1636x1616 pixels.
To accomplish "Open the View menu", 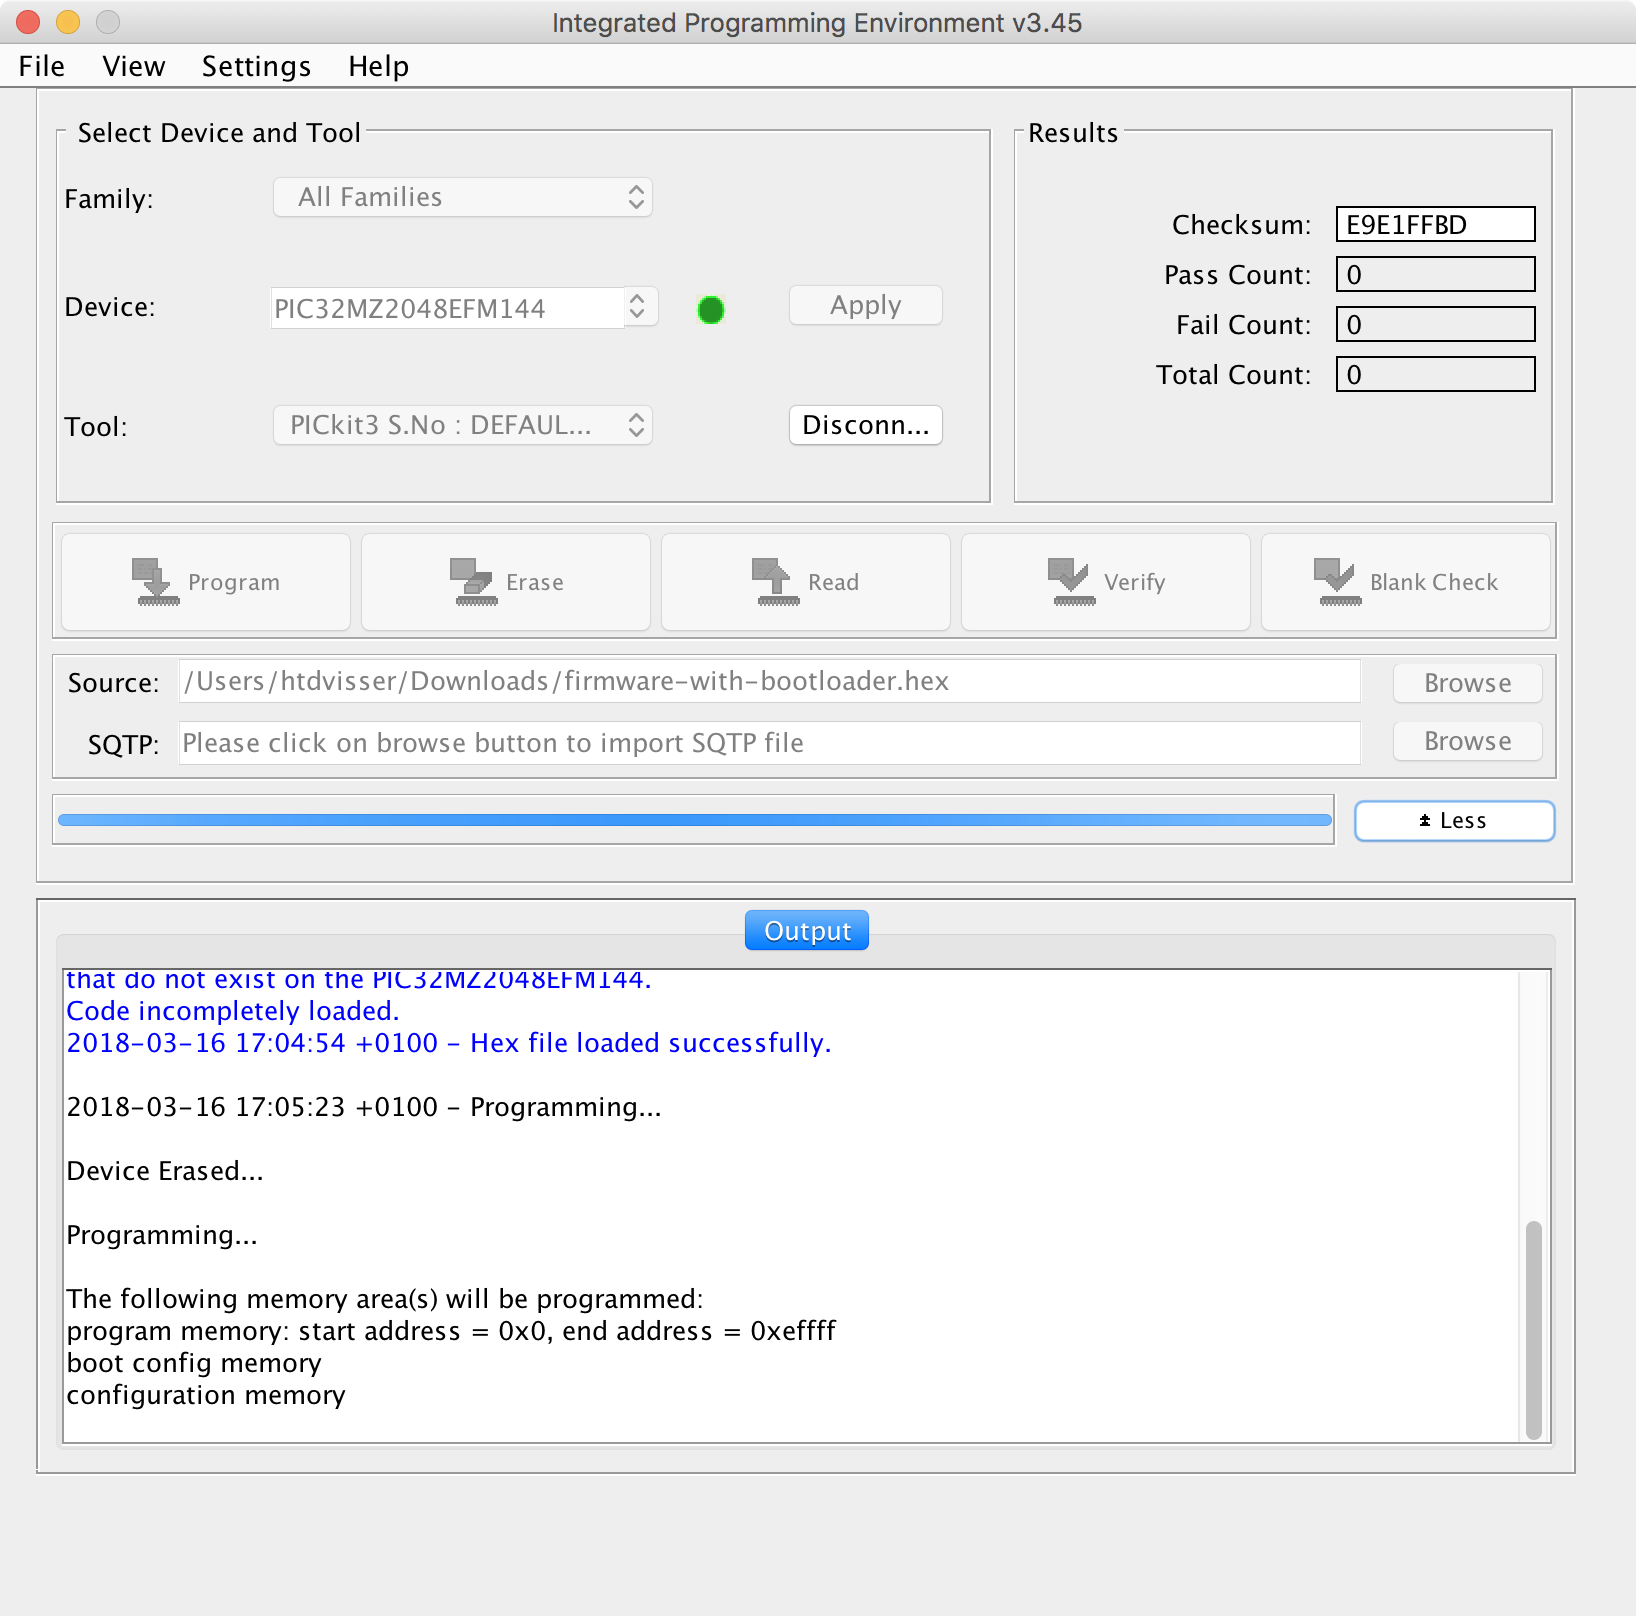I will pos(134,66).
